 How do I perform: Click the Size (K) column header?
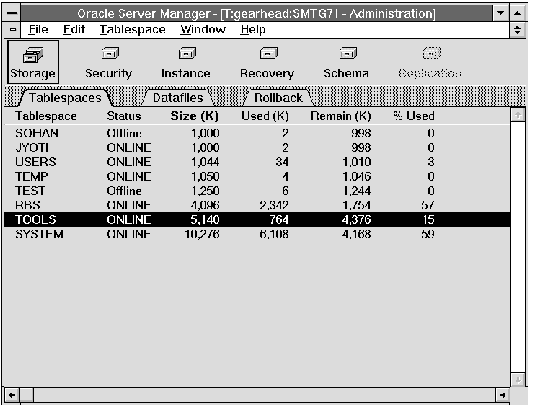pos(195,116)
